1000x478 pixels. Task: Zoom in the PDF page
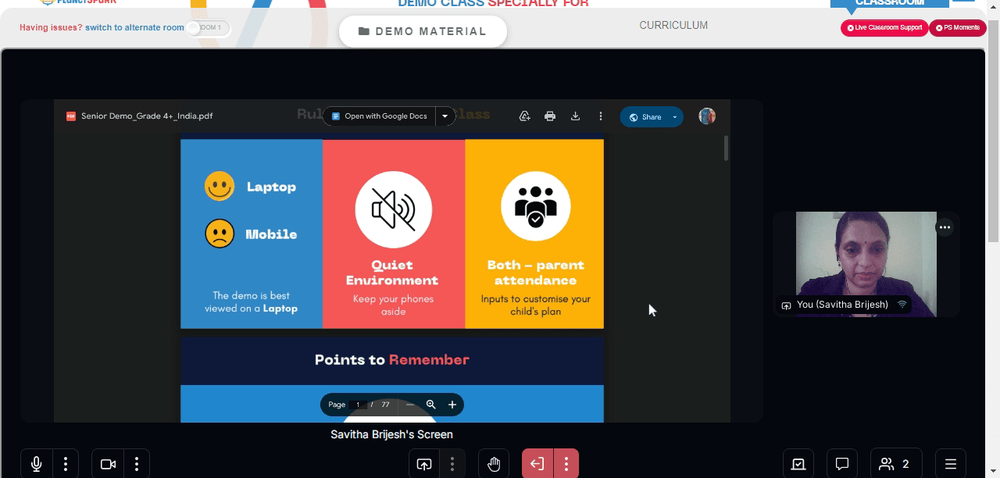452,405
